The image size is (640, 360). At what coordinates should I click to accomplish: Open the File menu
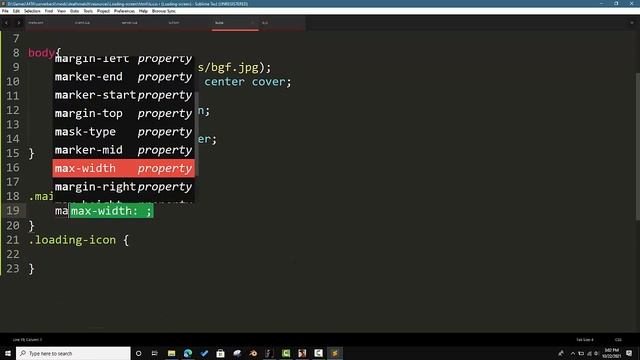pyautogui.click(x=5, y=11)
